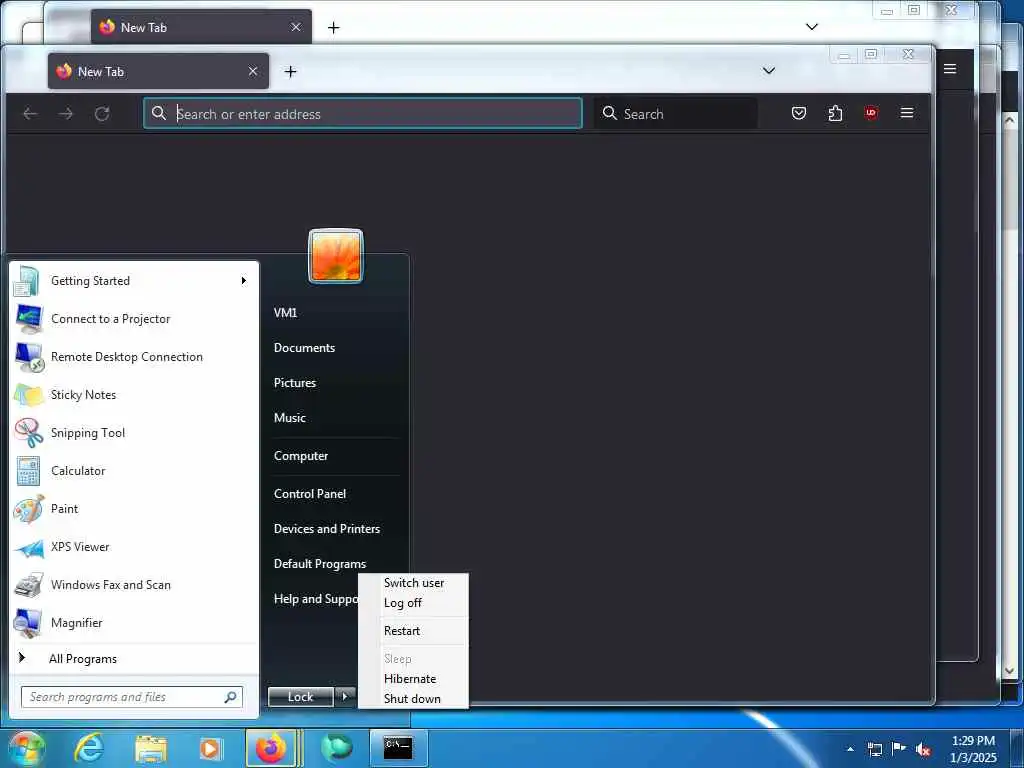The height and width of the screenshot is (768, 1024).
Task: Close New Tab in front Firefox window
Action: tap(253, 72)
